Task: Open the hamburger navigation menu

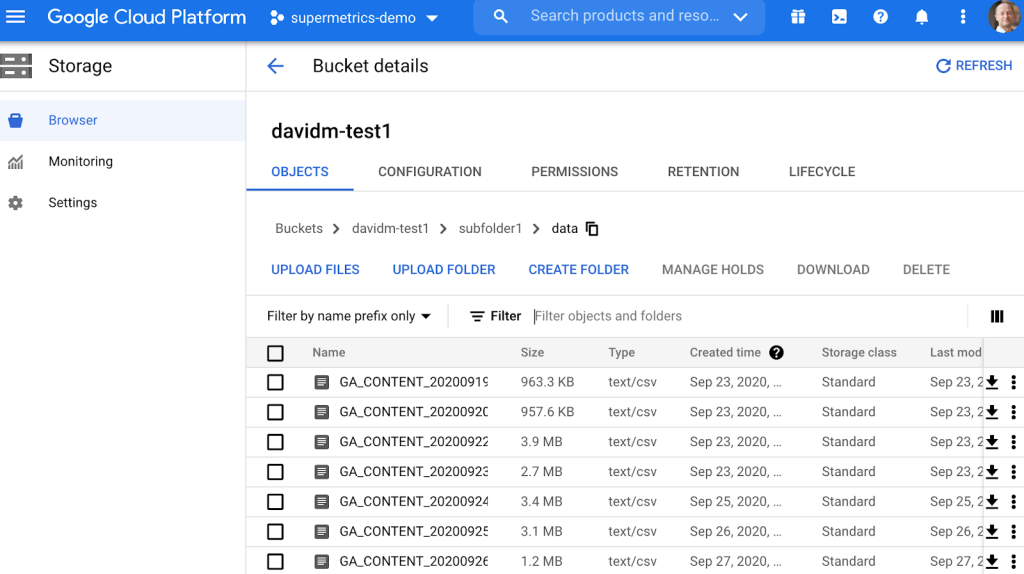Action: click(x=16, y=17)
